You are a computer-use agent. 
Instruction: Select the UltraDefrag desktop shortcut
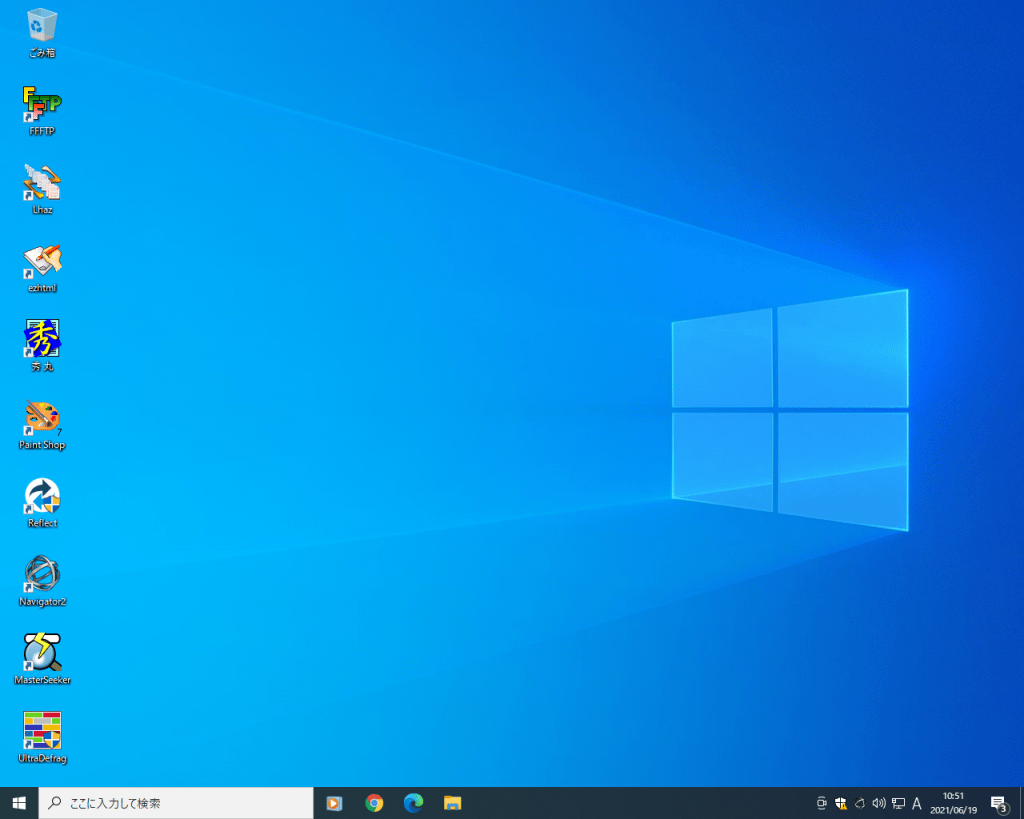42,738
